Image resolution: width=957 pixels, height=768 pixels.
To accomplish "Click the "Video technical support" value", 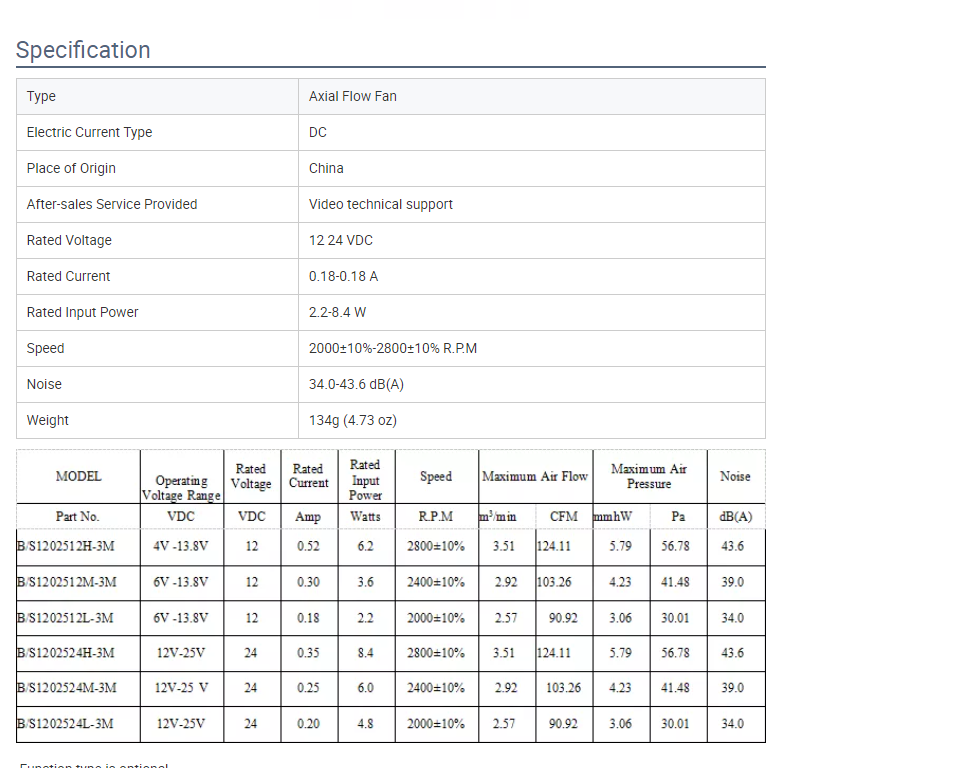I will [381, 205].
